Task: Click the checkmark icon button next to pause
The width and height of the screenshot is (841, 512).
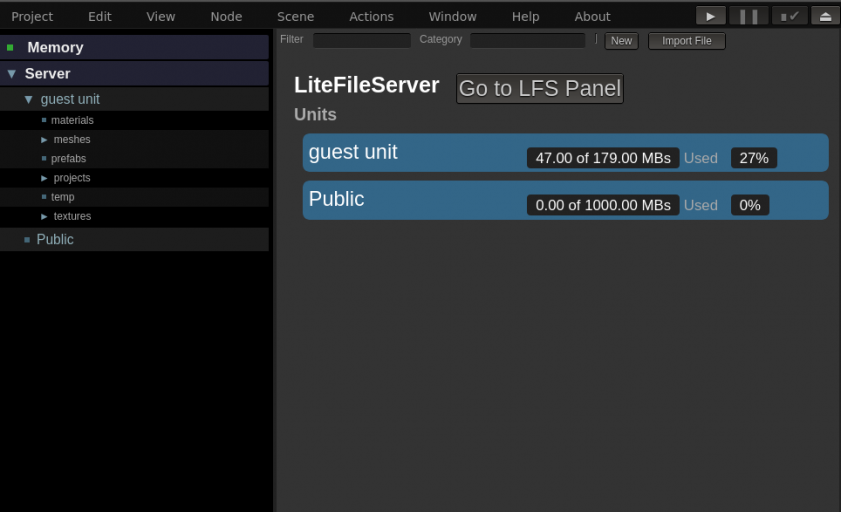Action: pyautogui.click(x=789, y=16)
